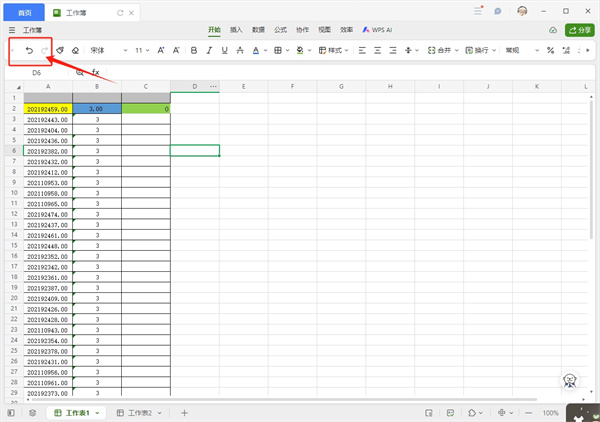The height and width of the screenshot is (422, 600).
Task: Click the magnifier icon in formula bar
Action: pos(80,72)
